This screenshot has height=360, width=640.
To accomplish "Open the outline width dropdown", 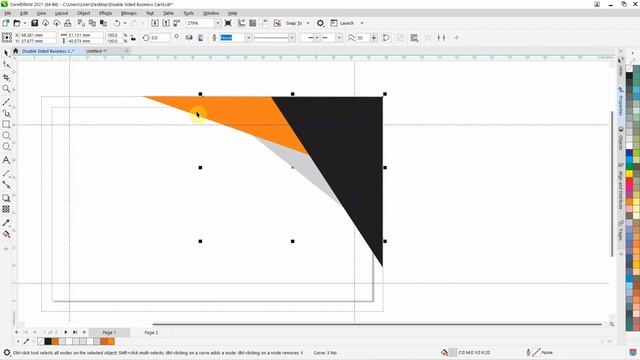I will [248, 38].
